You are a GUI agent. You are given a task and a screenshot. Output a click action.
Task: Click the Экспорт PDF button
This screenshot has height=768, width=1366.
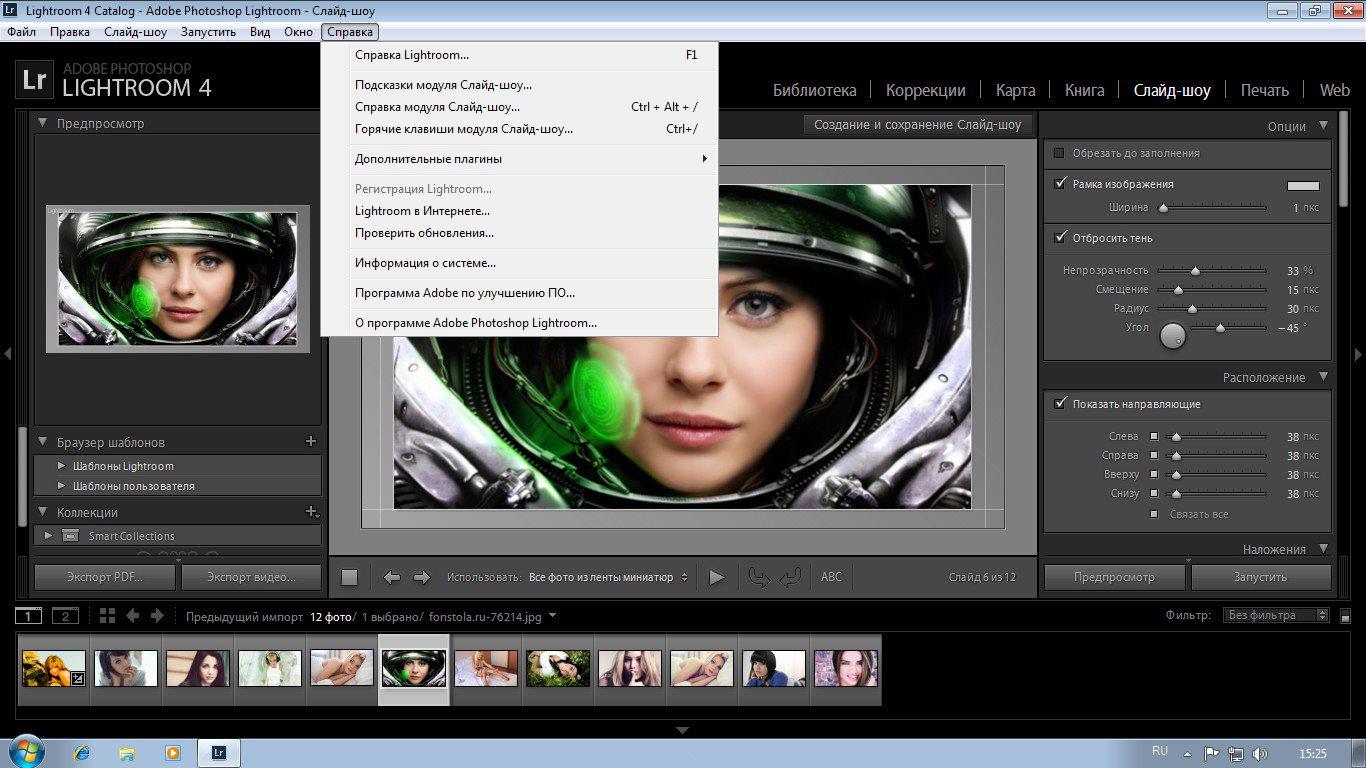[105, 577]
